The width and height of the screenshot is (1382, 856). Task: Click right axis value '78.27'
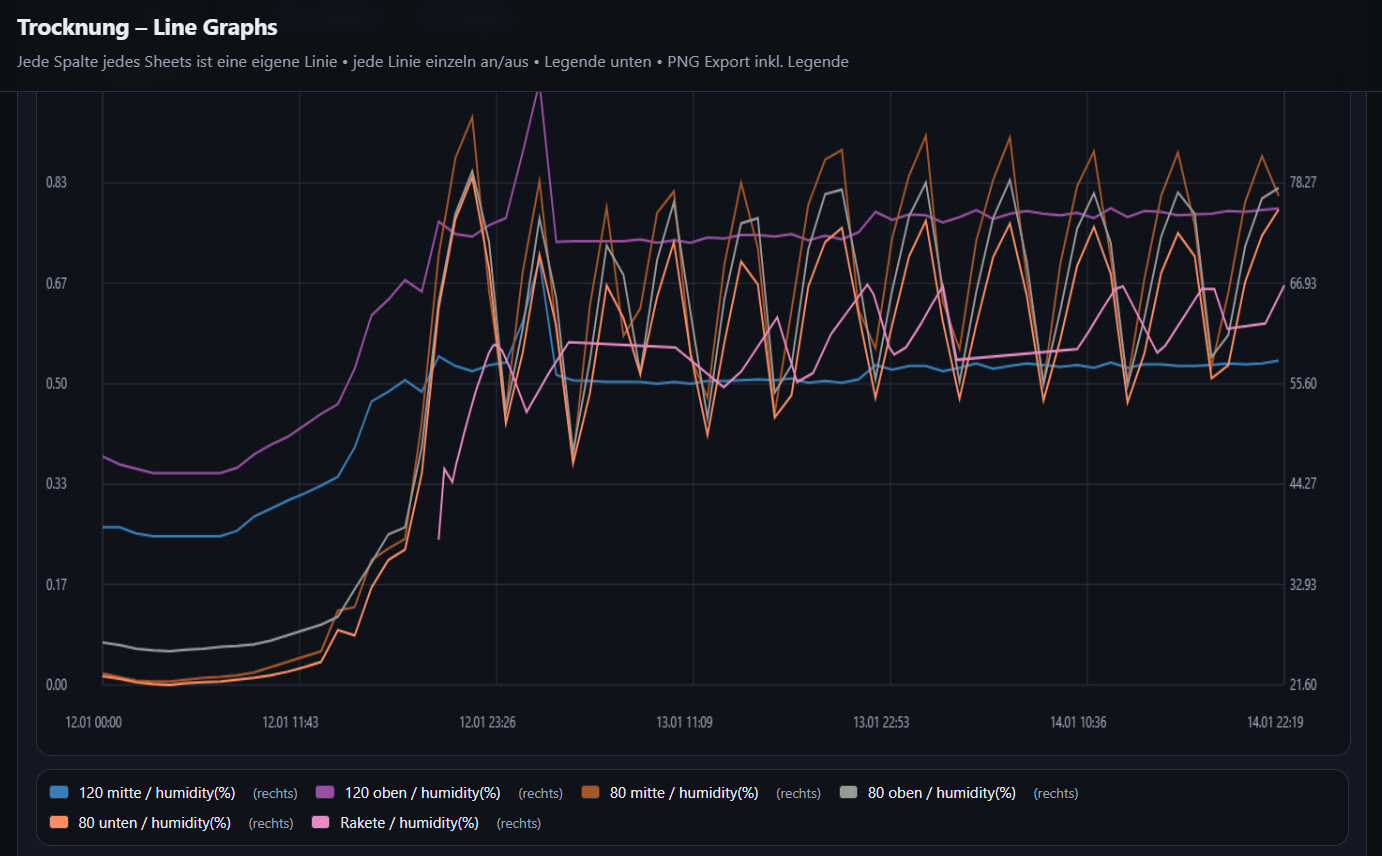coord(1304,182)
